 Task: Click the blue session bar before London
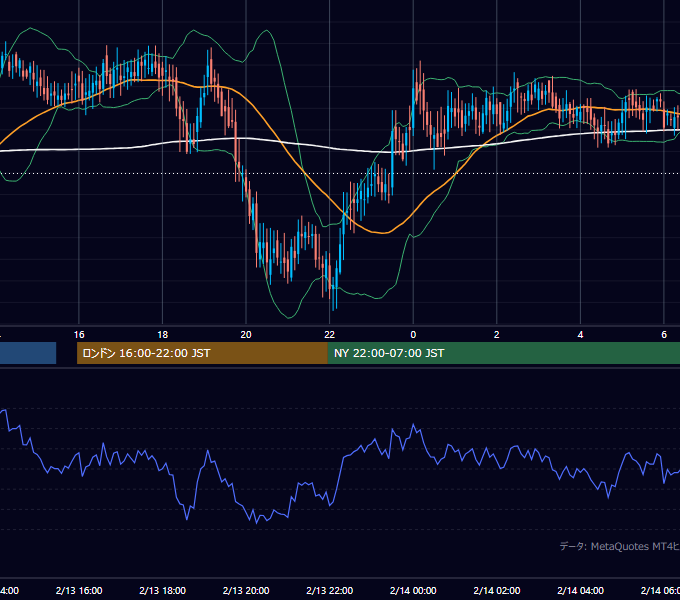pos(28,353)
